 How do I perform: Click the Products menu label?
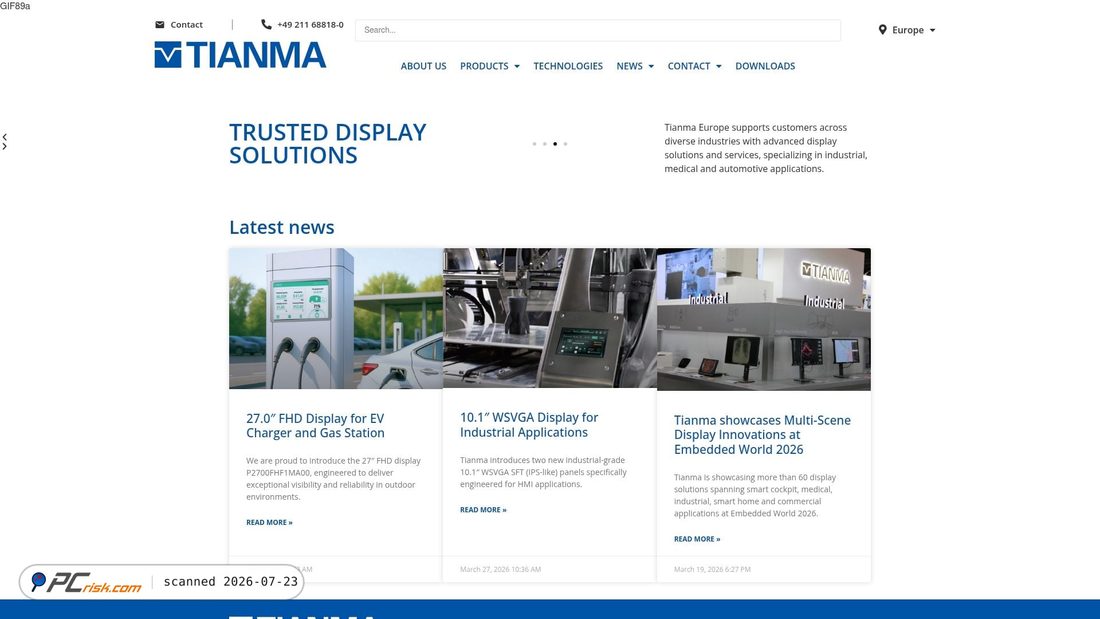tap(484, 66)
